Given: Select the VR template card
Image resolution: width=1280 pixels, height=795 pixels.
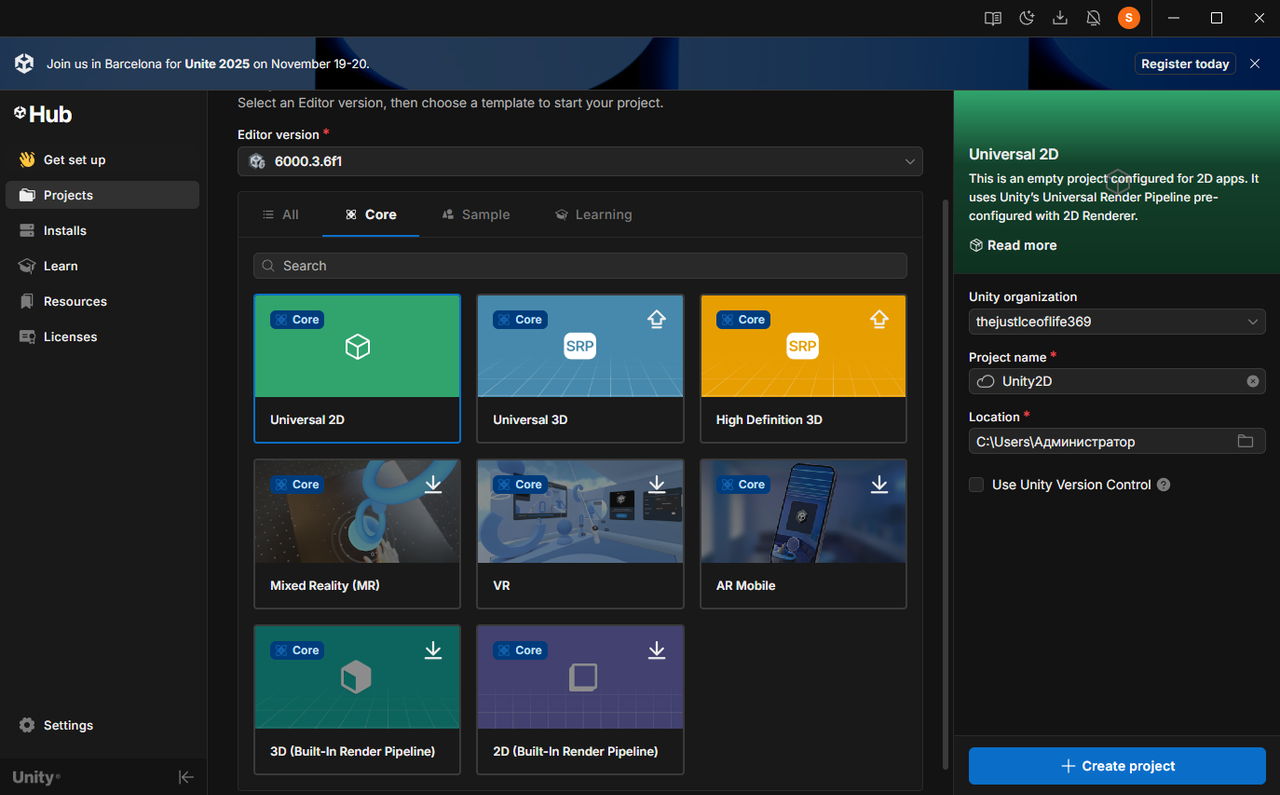Looking at the screenshot, I should [580, 534].
